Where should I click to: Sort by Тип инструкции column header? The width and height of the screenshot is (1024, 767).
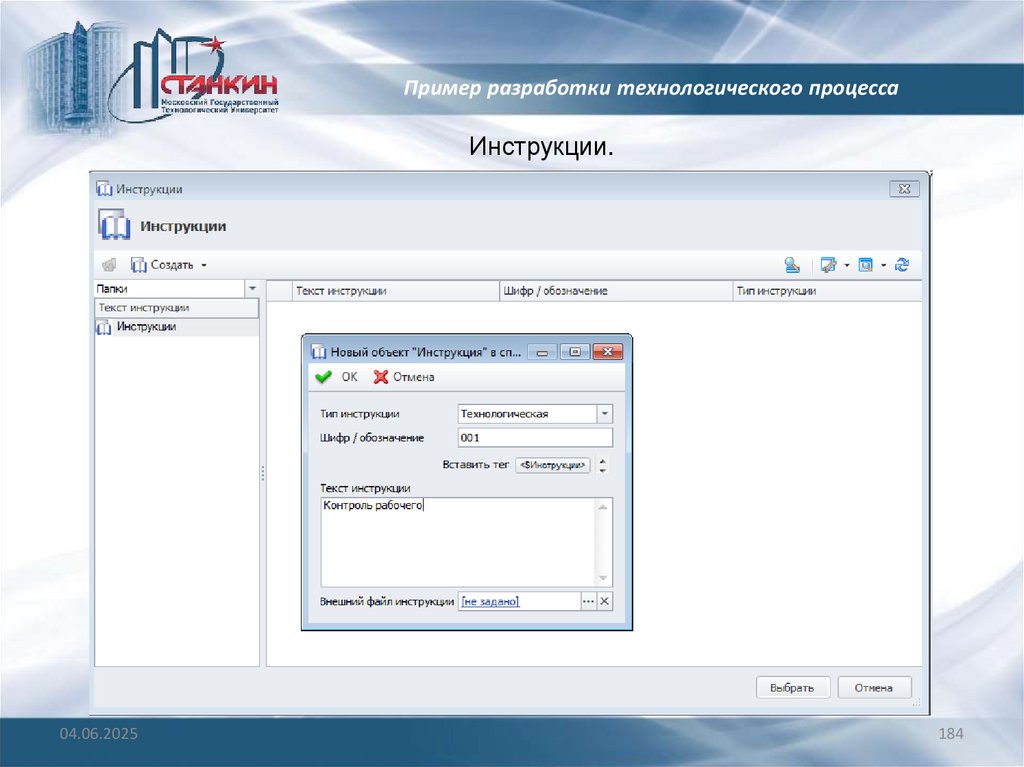[826, 291]
